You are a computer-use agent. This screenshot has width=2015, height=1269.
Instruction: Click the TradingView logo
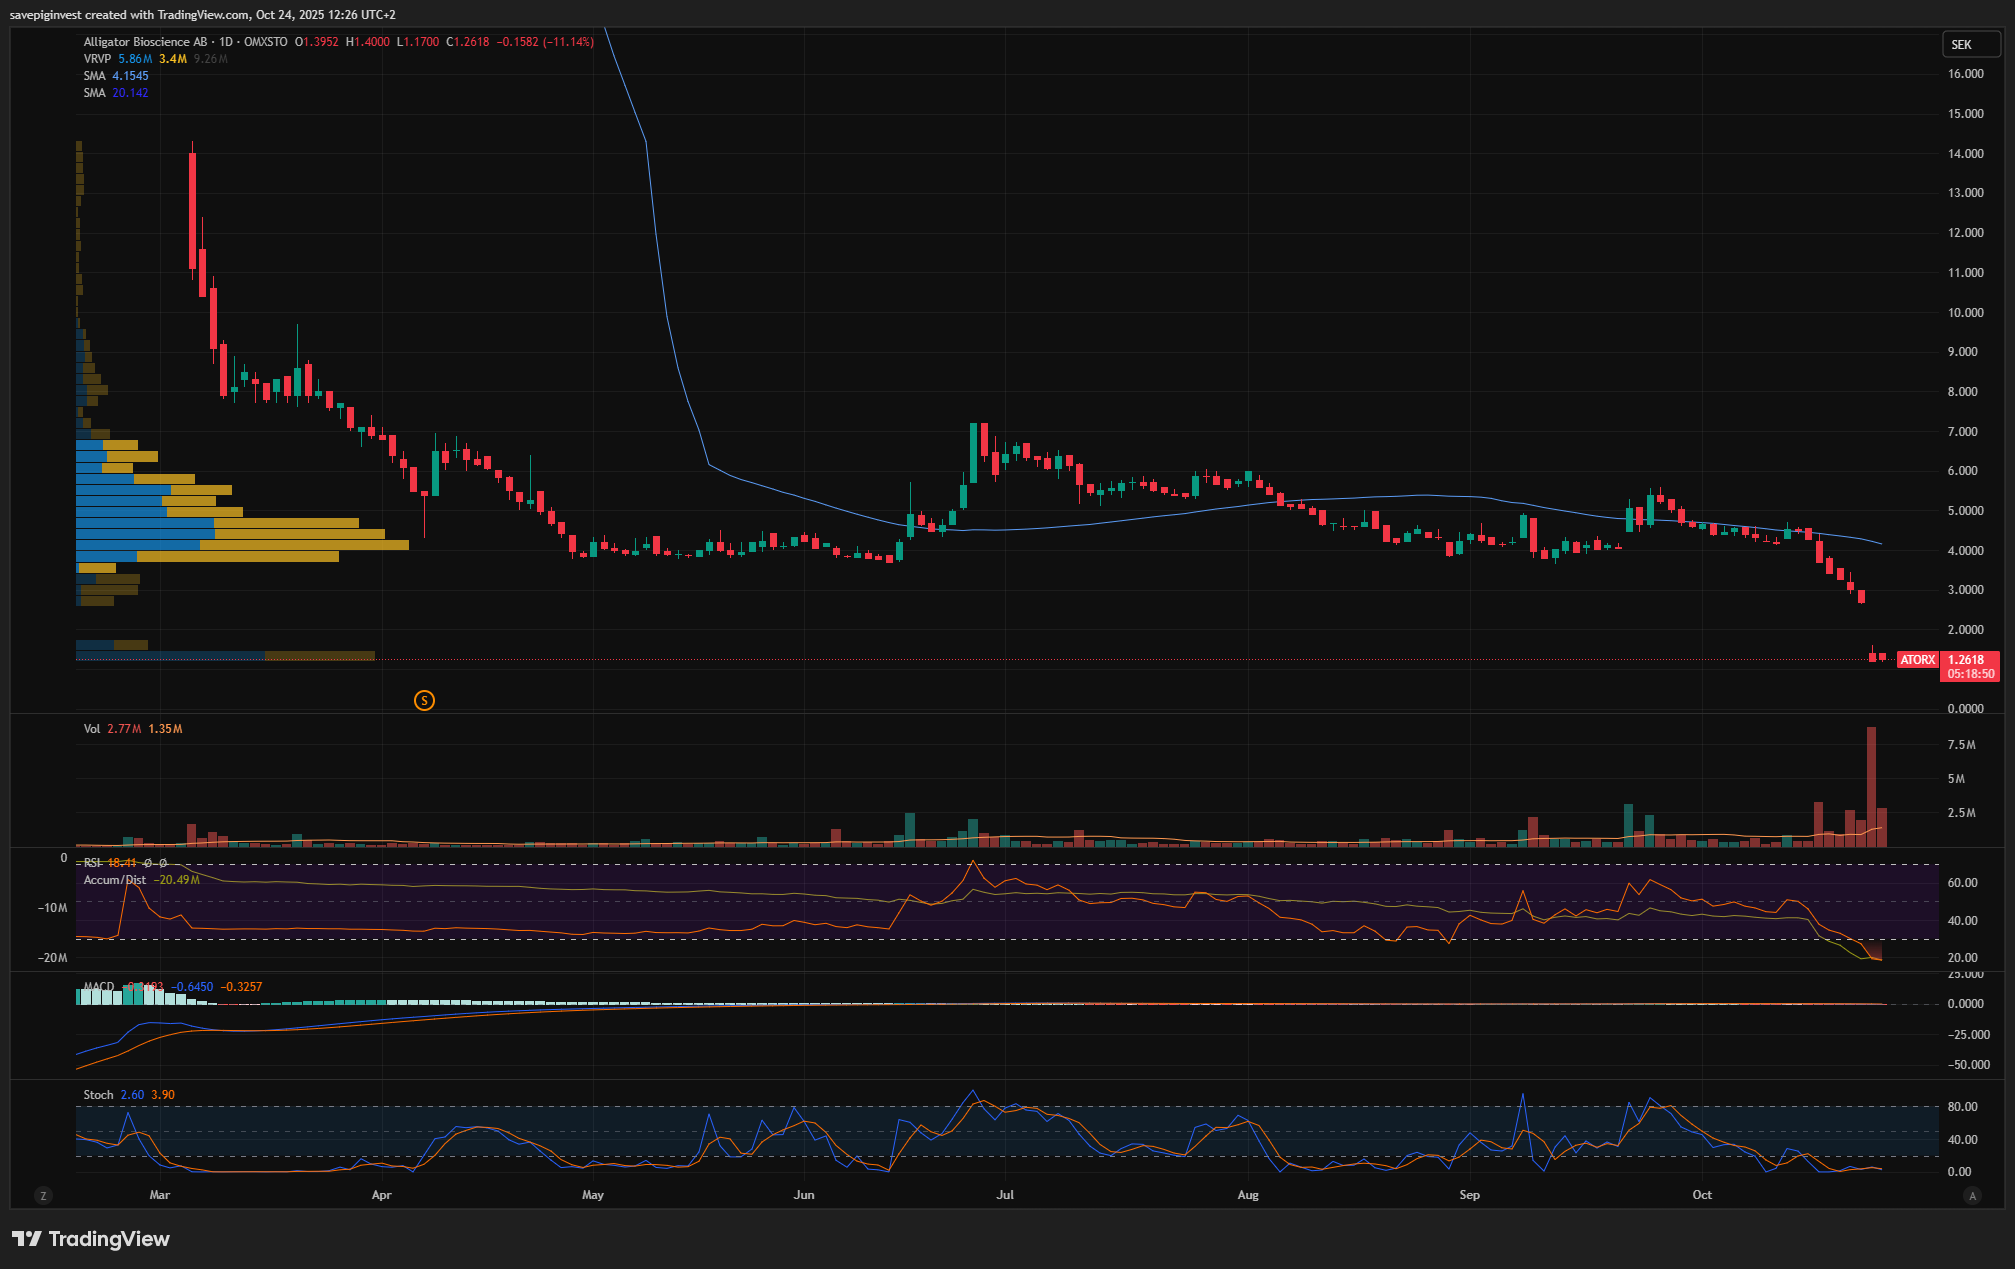tap(91, 1239)
